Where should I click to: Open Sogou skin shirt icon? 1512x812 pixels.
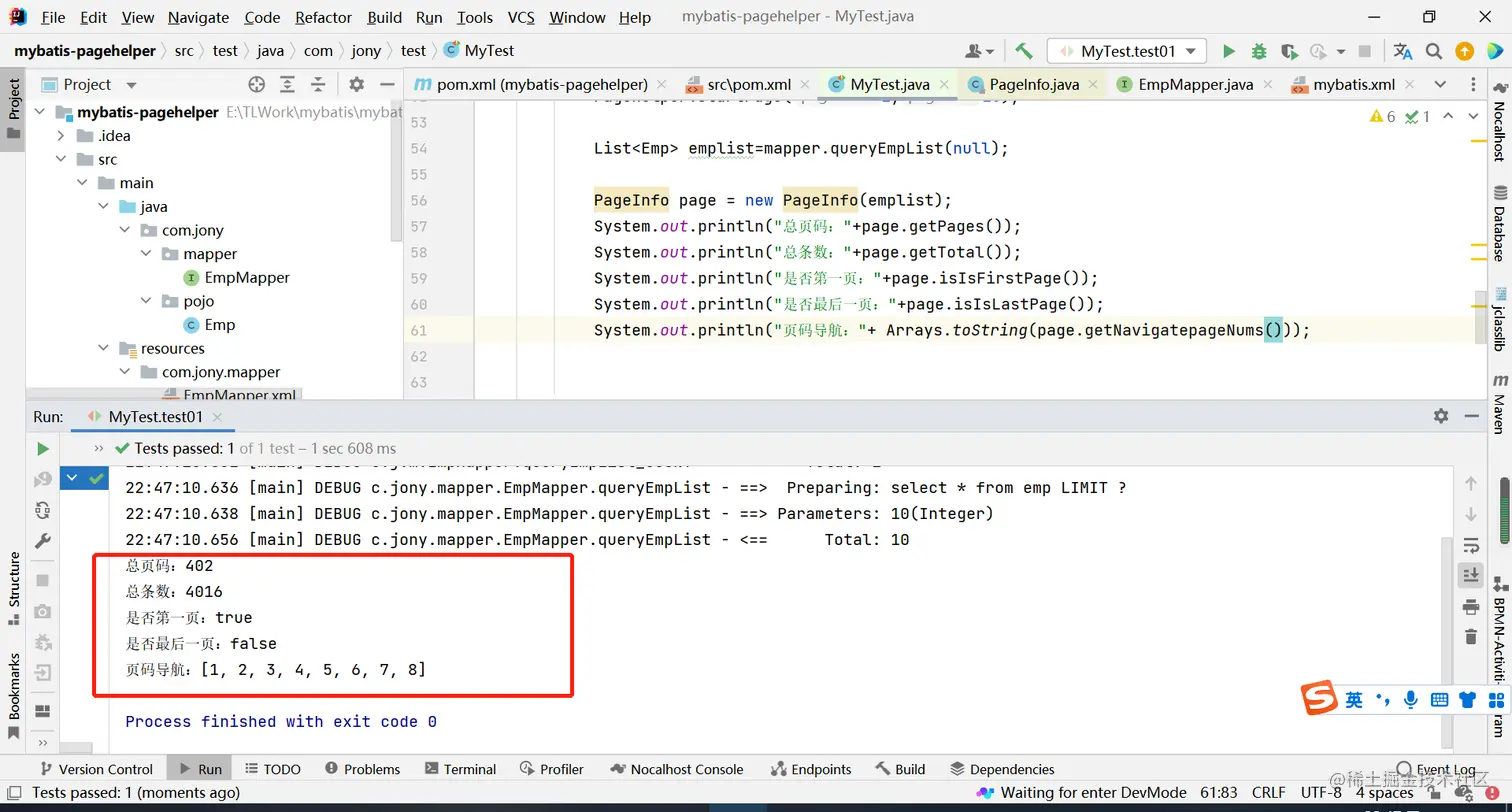pyautogui.click(x=1468, y=700)
